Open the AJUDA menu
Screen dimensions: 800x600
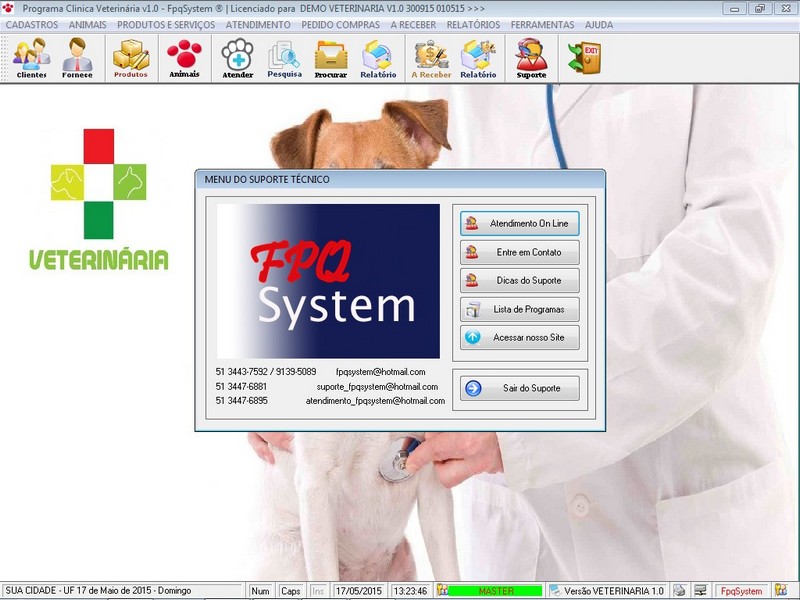(599, 25)
